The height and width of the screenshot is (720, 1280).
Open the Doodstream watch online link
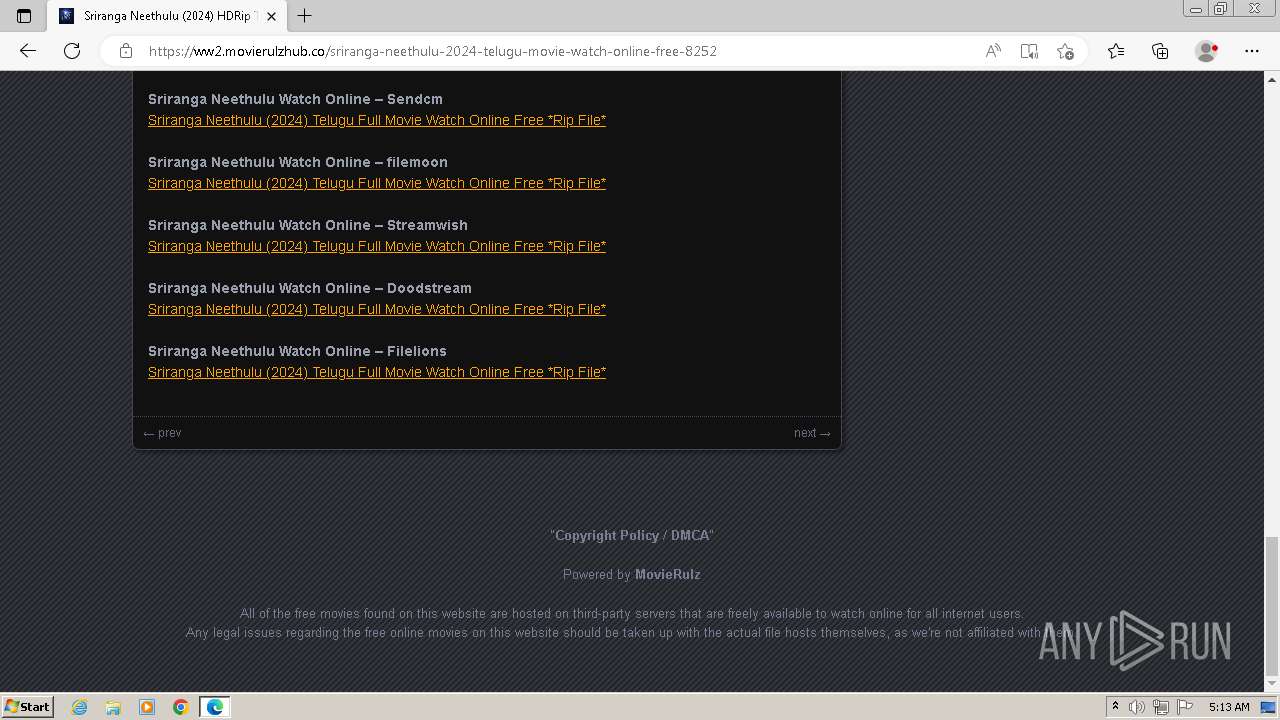point(377,309)
